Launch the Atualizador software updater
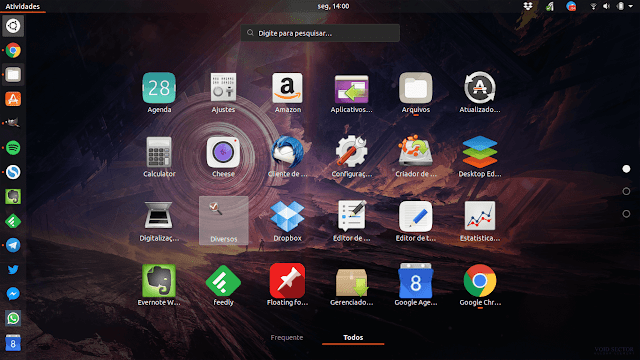Viewport: 640px width, 360px height. click(x=480, y=87)
